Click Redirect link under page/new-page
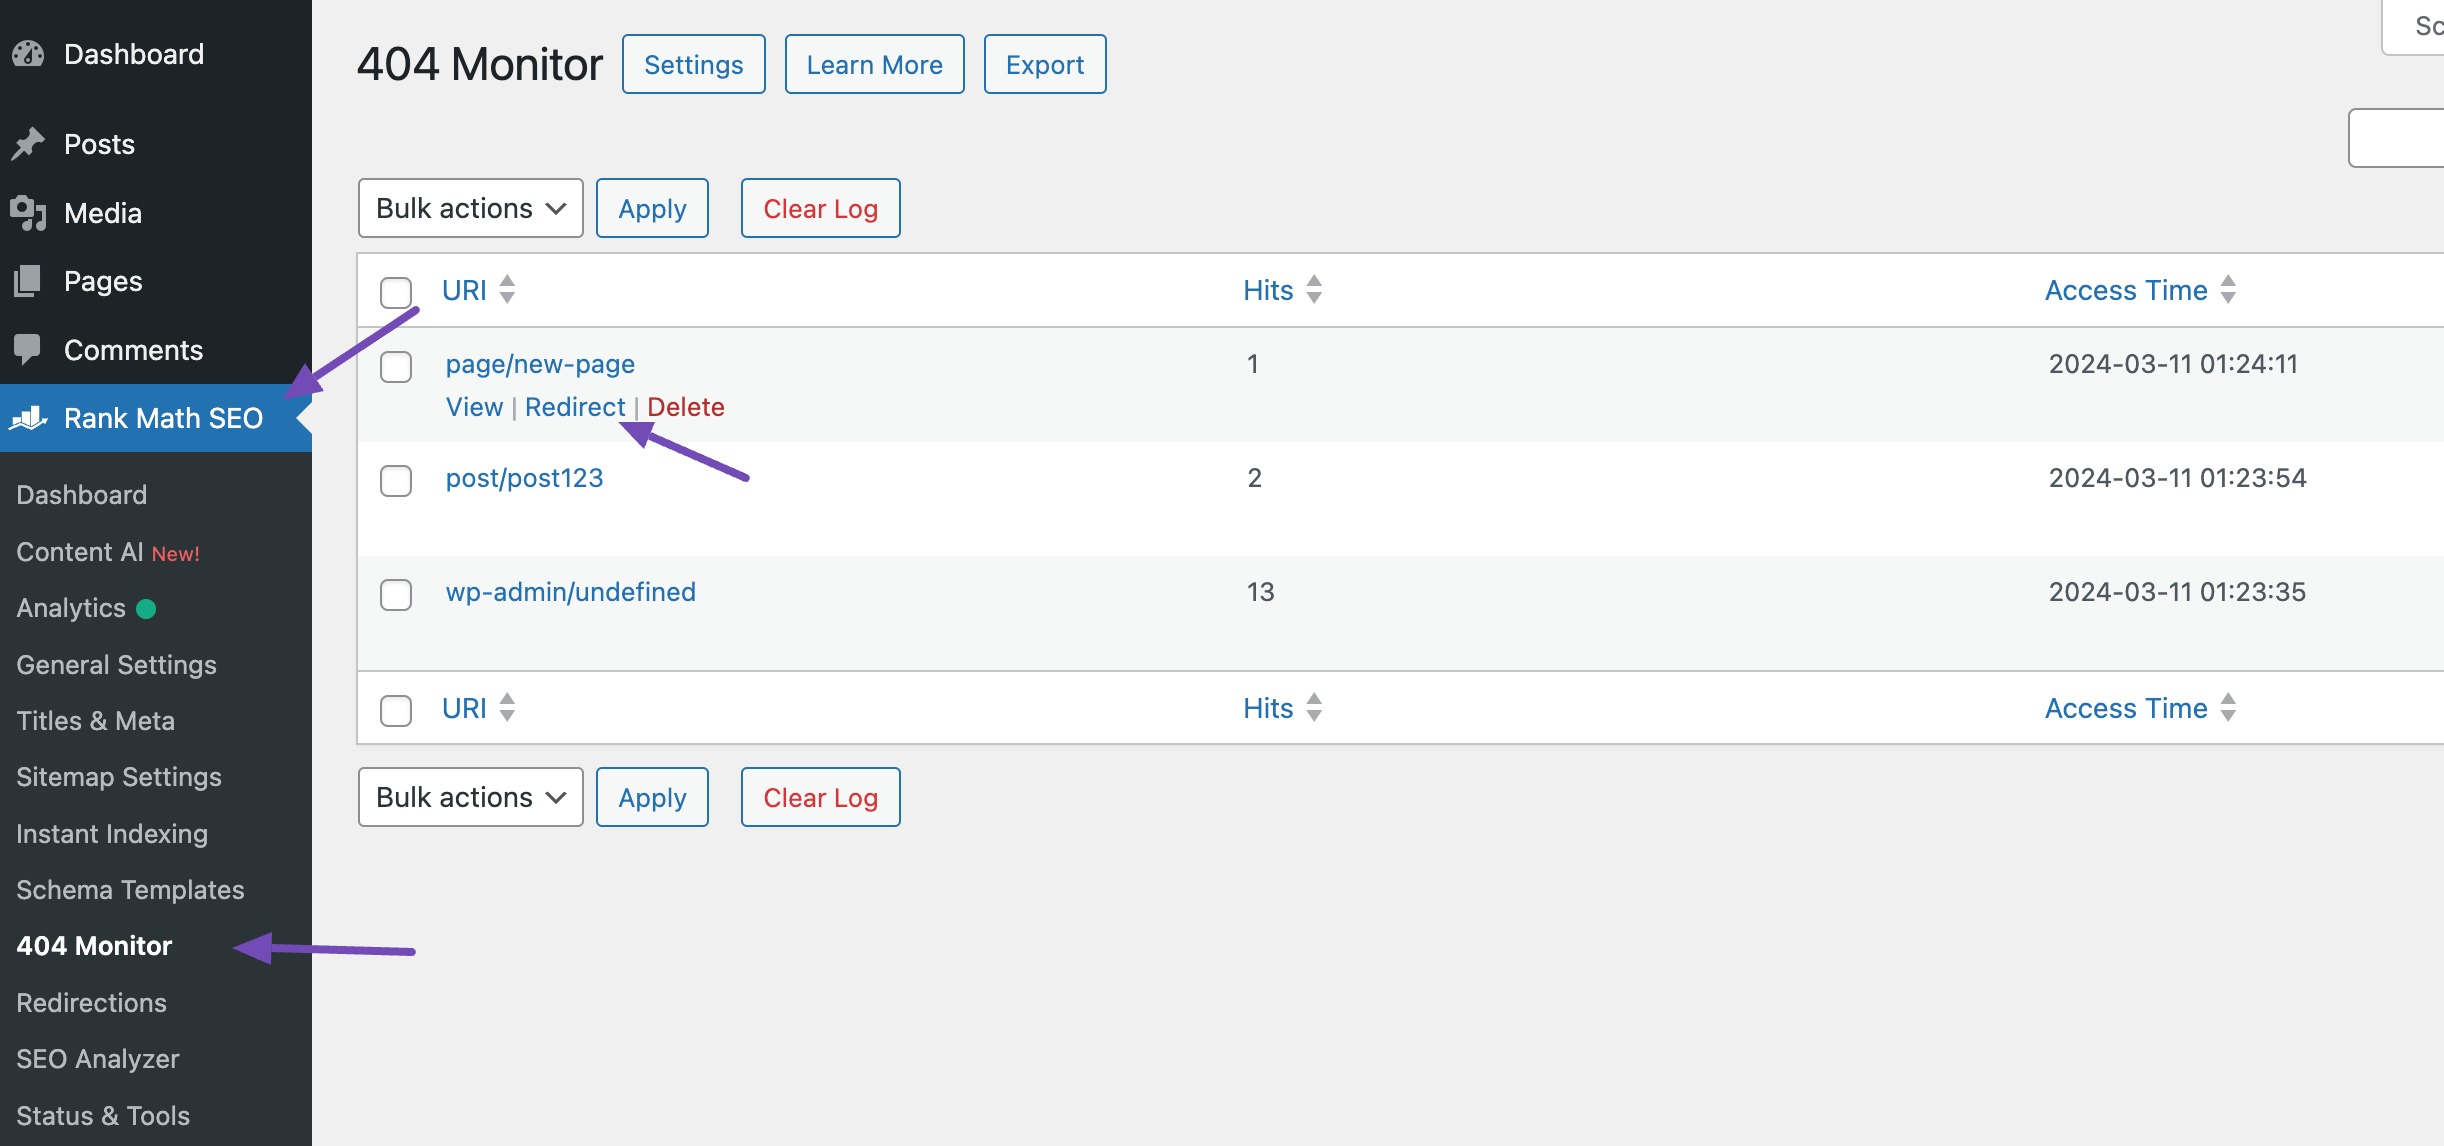 (x=575, y=407)
